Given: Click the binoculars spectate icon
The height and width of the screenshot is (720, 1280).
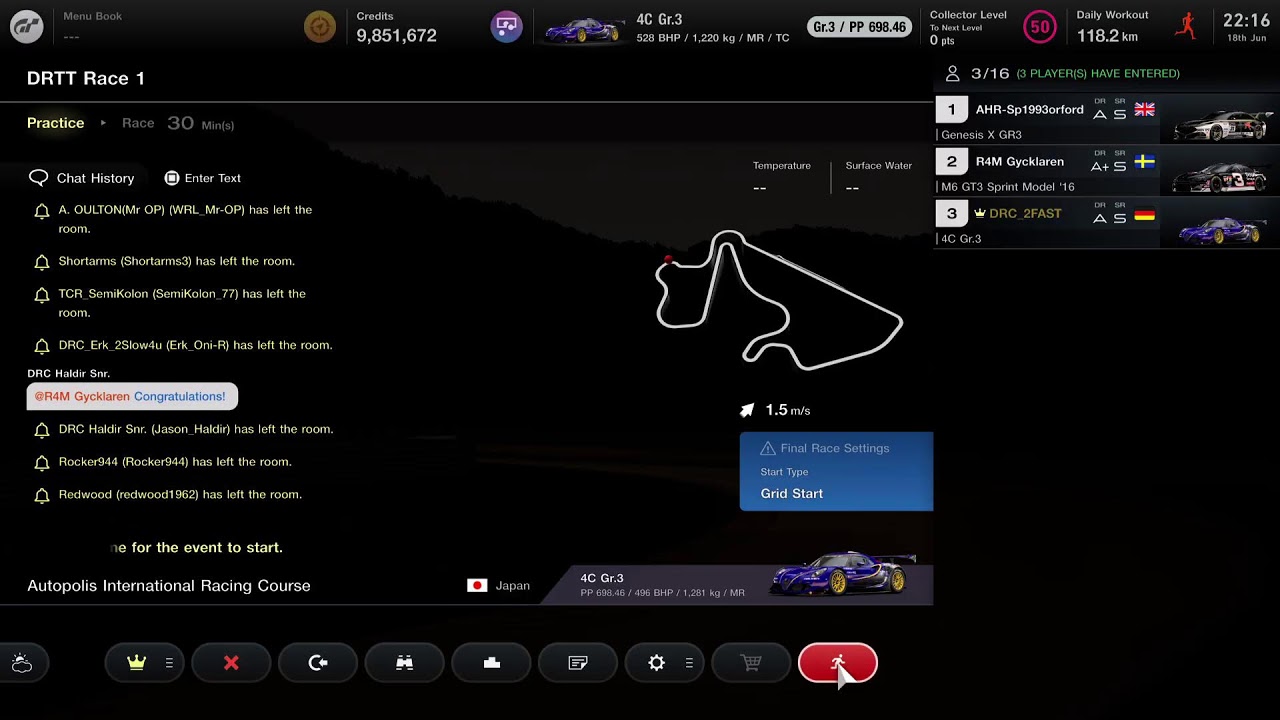Looking at the screenshot, I should click(x=405, y=663).
